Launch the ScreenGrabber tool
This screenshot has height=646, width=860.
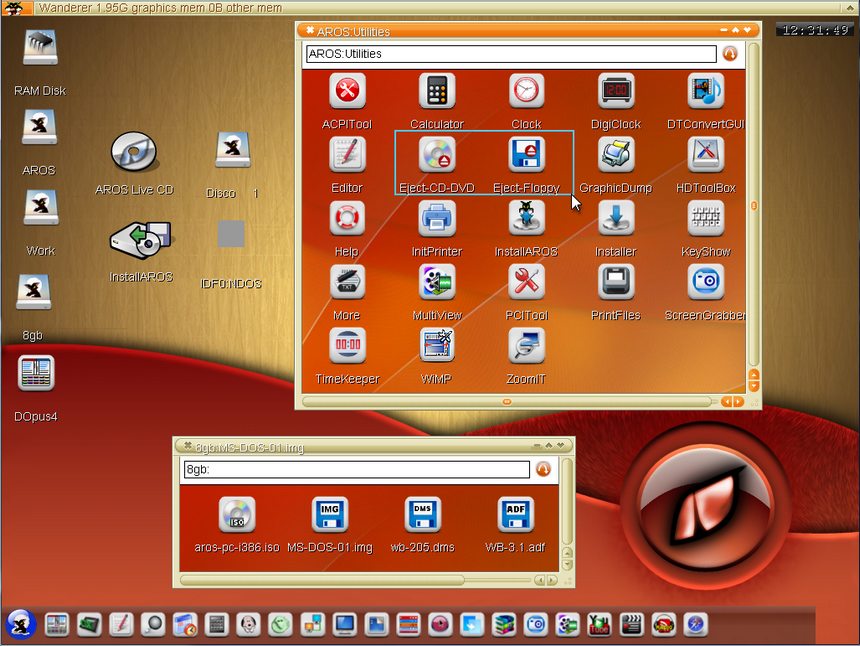click(x=706, y=283)
